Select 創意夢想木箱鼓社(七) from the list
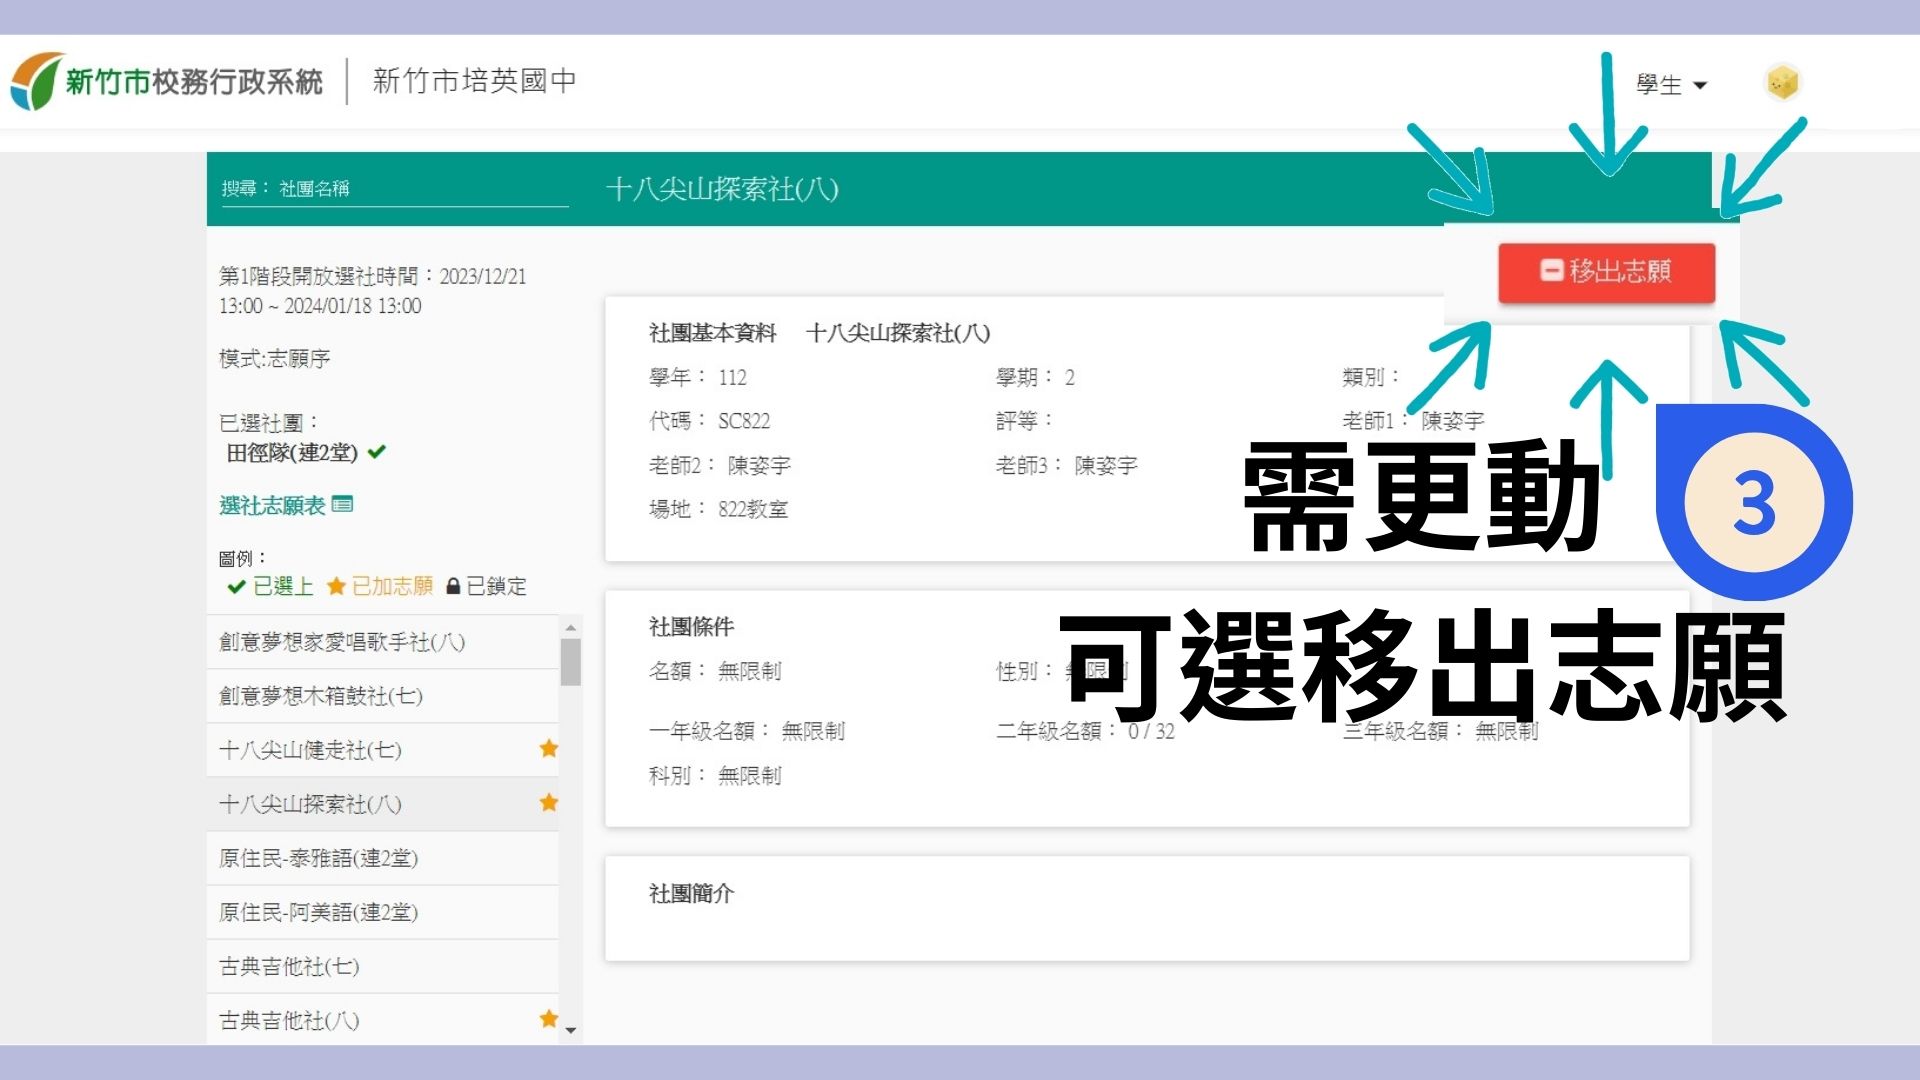Image resolution: width=1920 pixels, height=1080 pixels. (321, 696)
